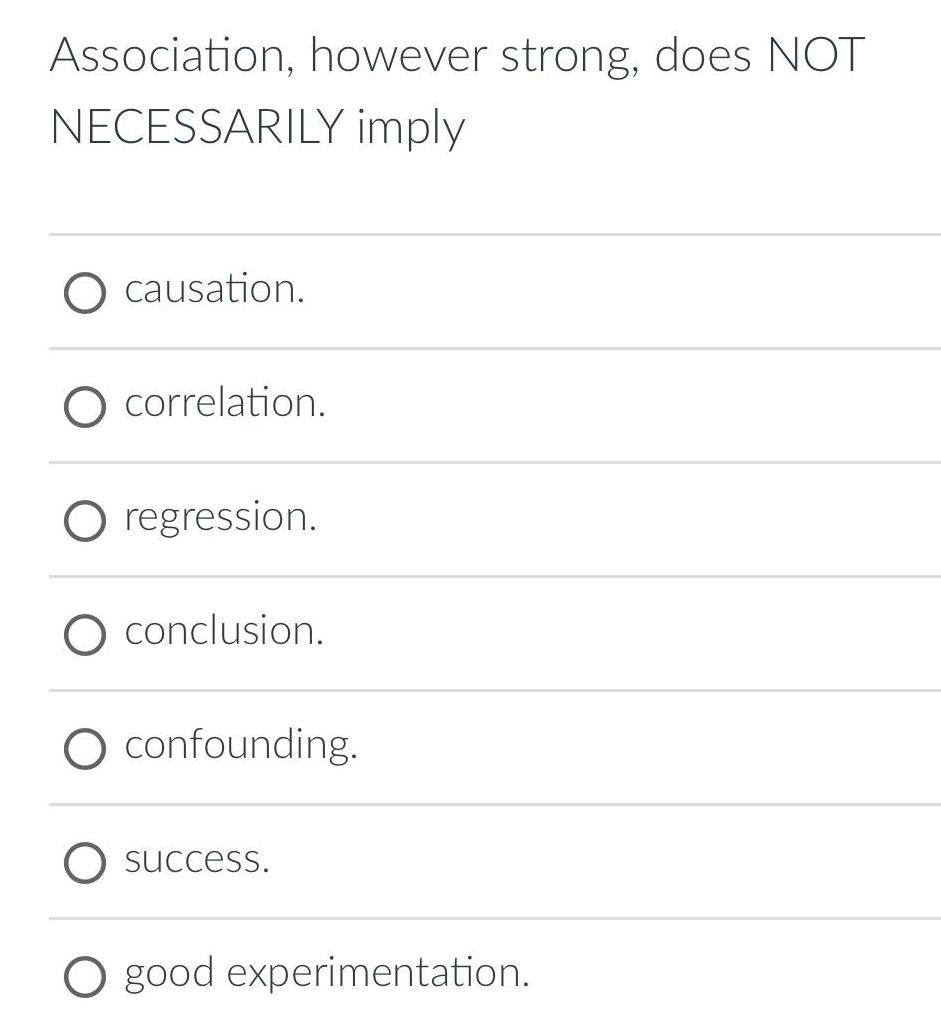The width and height of the screenshot is (941, 1018).
Task: Select the 'causation.' radio button
Action: [84, 293]
